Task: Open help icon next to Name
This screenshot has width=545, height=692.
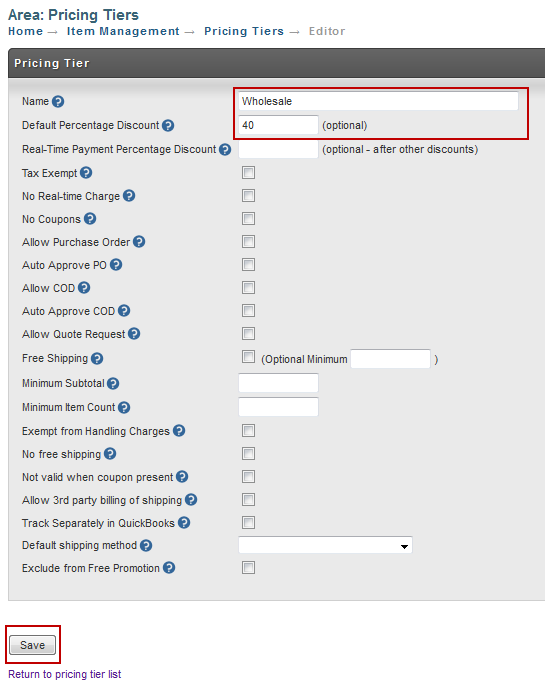Action: pos(58,102)
